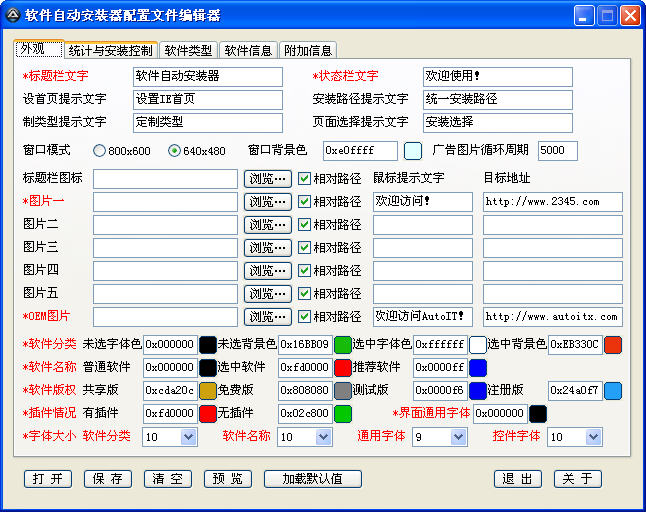Click the 状态栏文字 input field
646x512 pixels.
tap(498, 77)
